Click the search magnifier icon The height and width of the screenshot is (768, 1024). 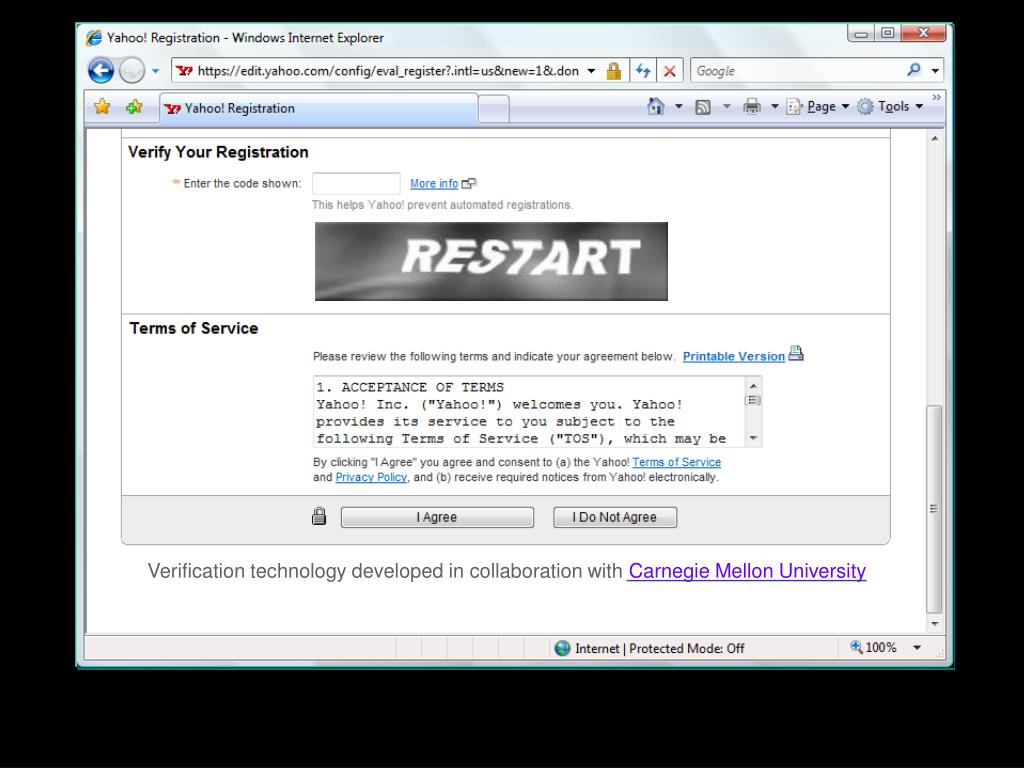914,69
